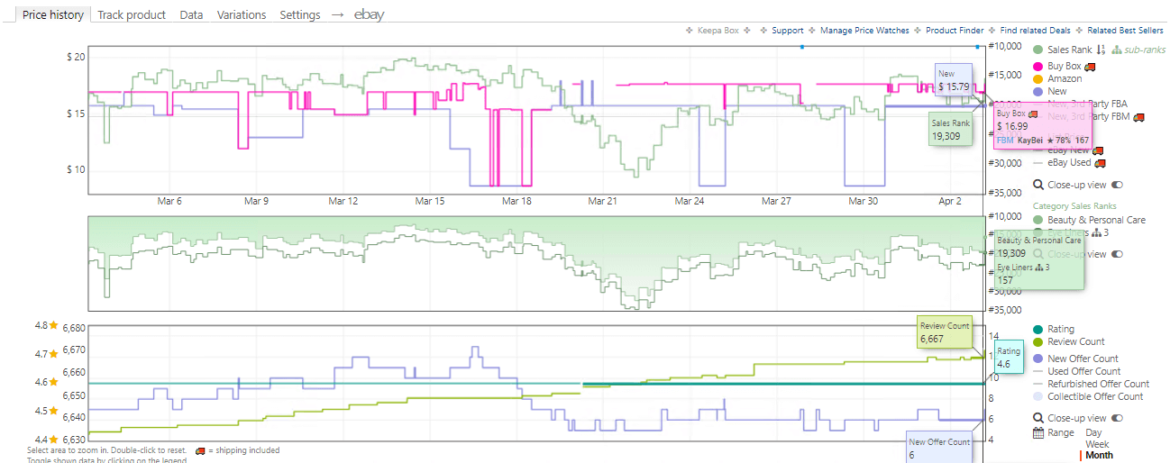This screenshot has height=463, width=1170.
Task: Click Manage Price Watches link
Action: pos(865,31)
